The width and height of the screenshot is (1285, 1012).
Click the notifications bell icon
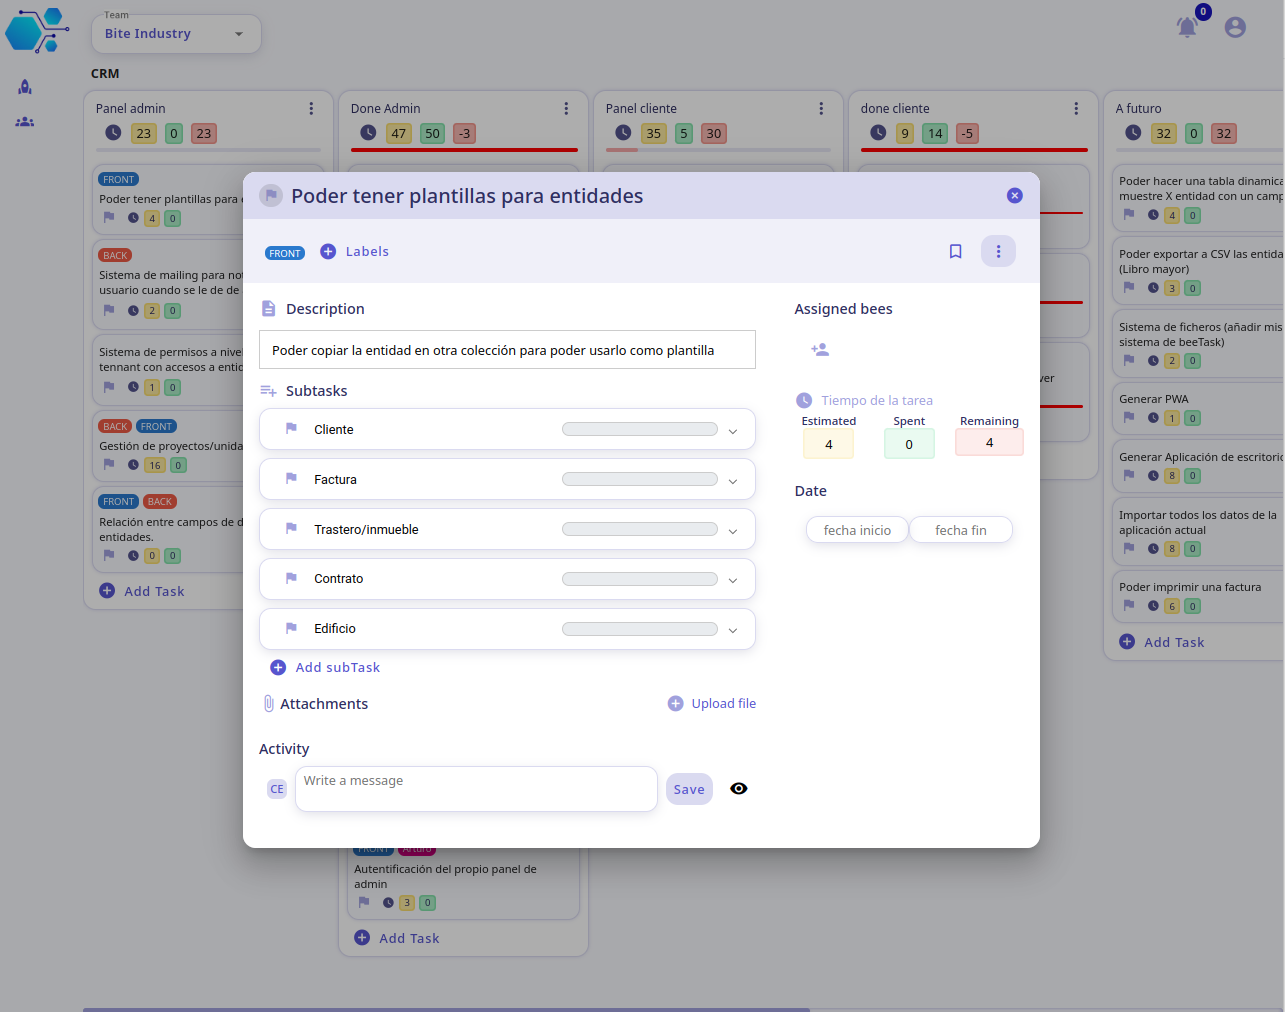pos(1187,27)
